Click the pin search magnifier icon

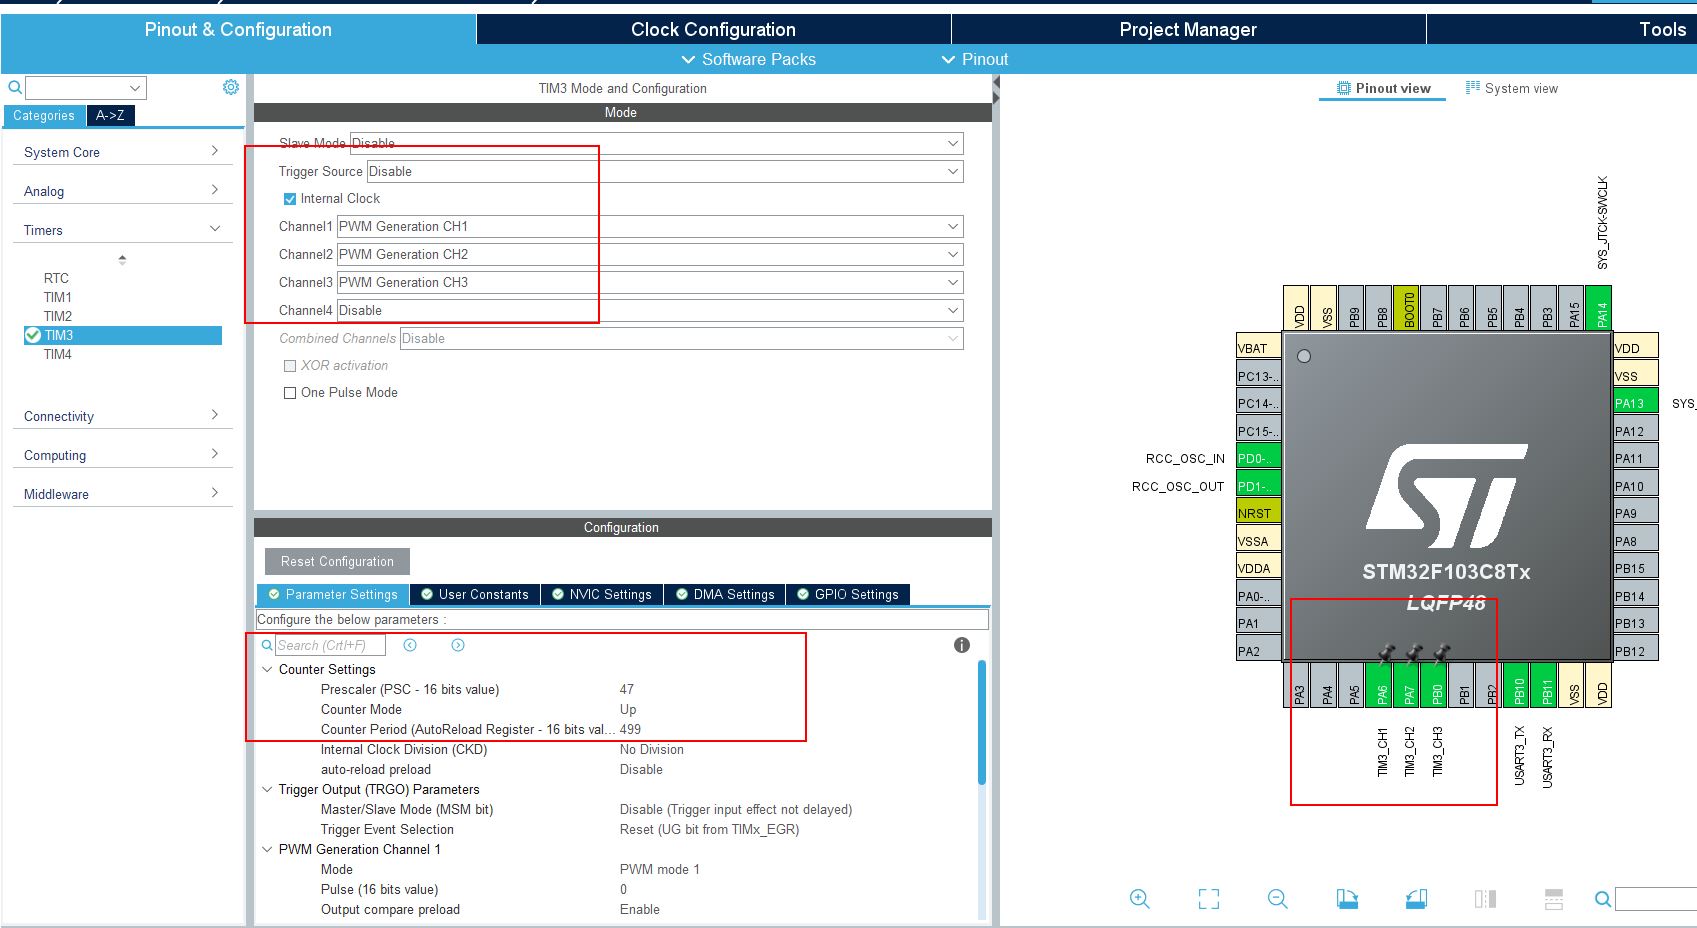point(1603,900)
